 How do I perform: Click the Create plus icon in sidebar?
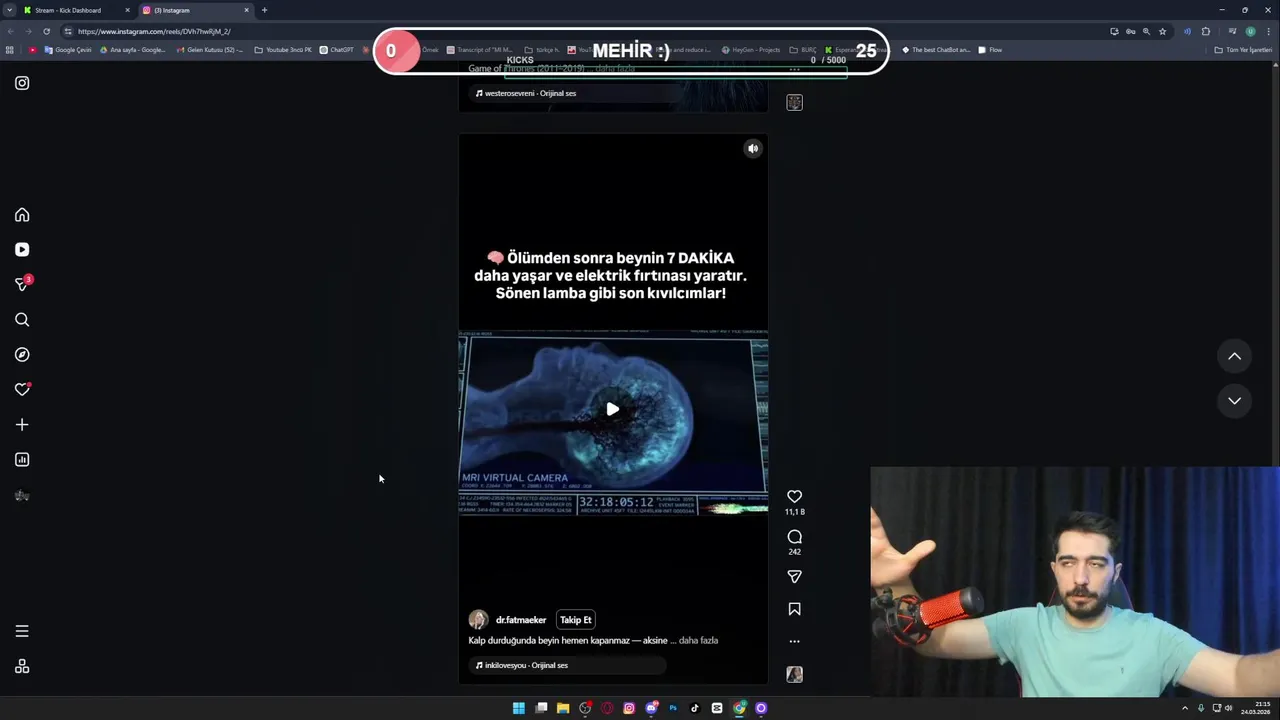pyautogui.click(x=22, y=425)
